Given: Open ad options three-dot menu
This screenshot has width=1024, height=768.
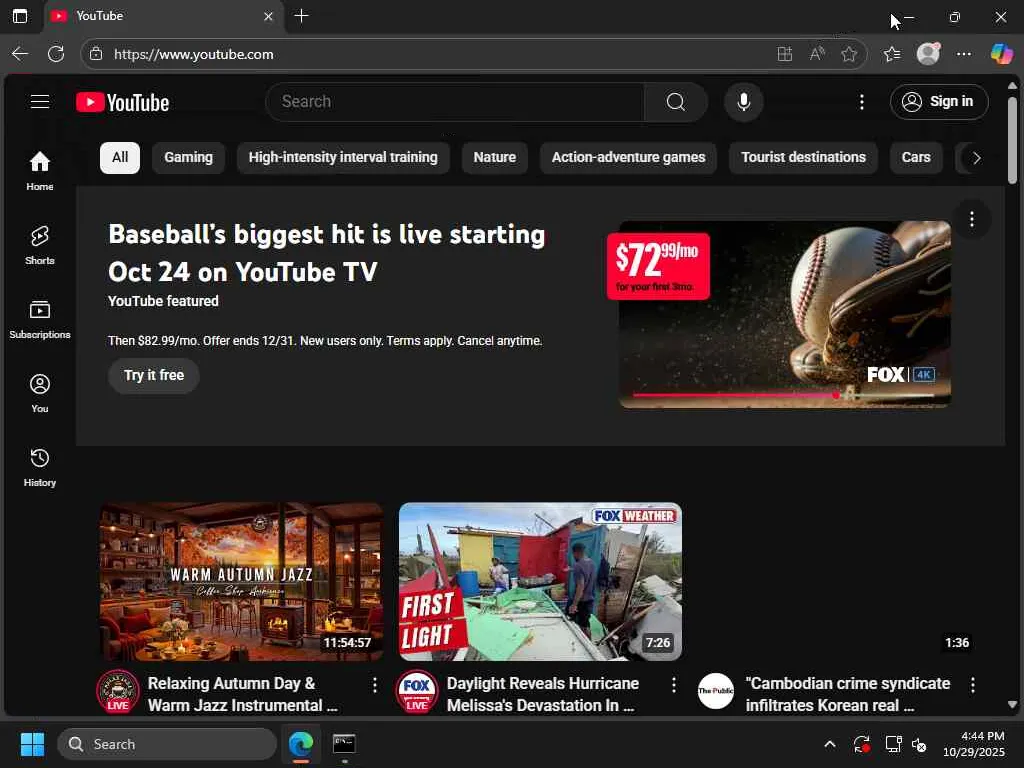Looking at the screenshot, I should click(x=972, y=219).
